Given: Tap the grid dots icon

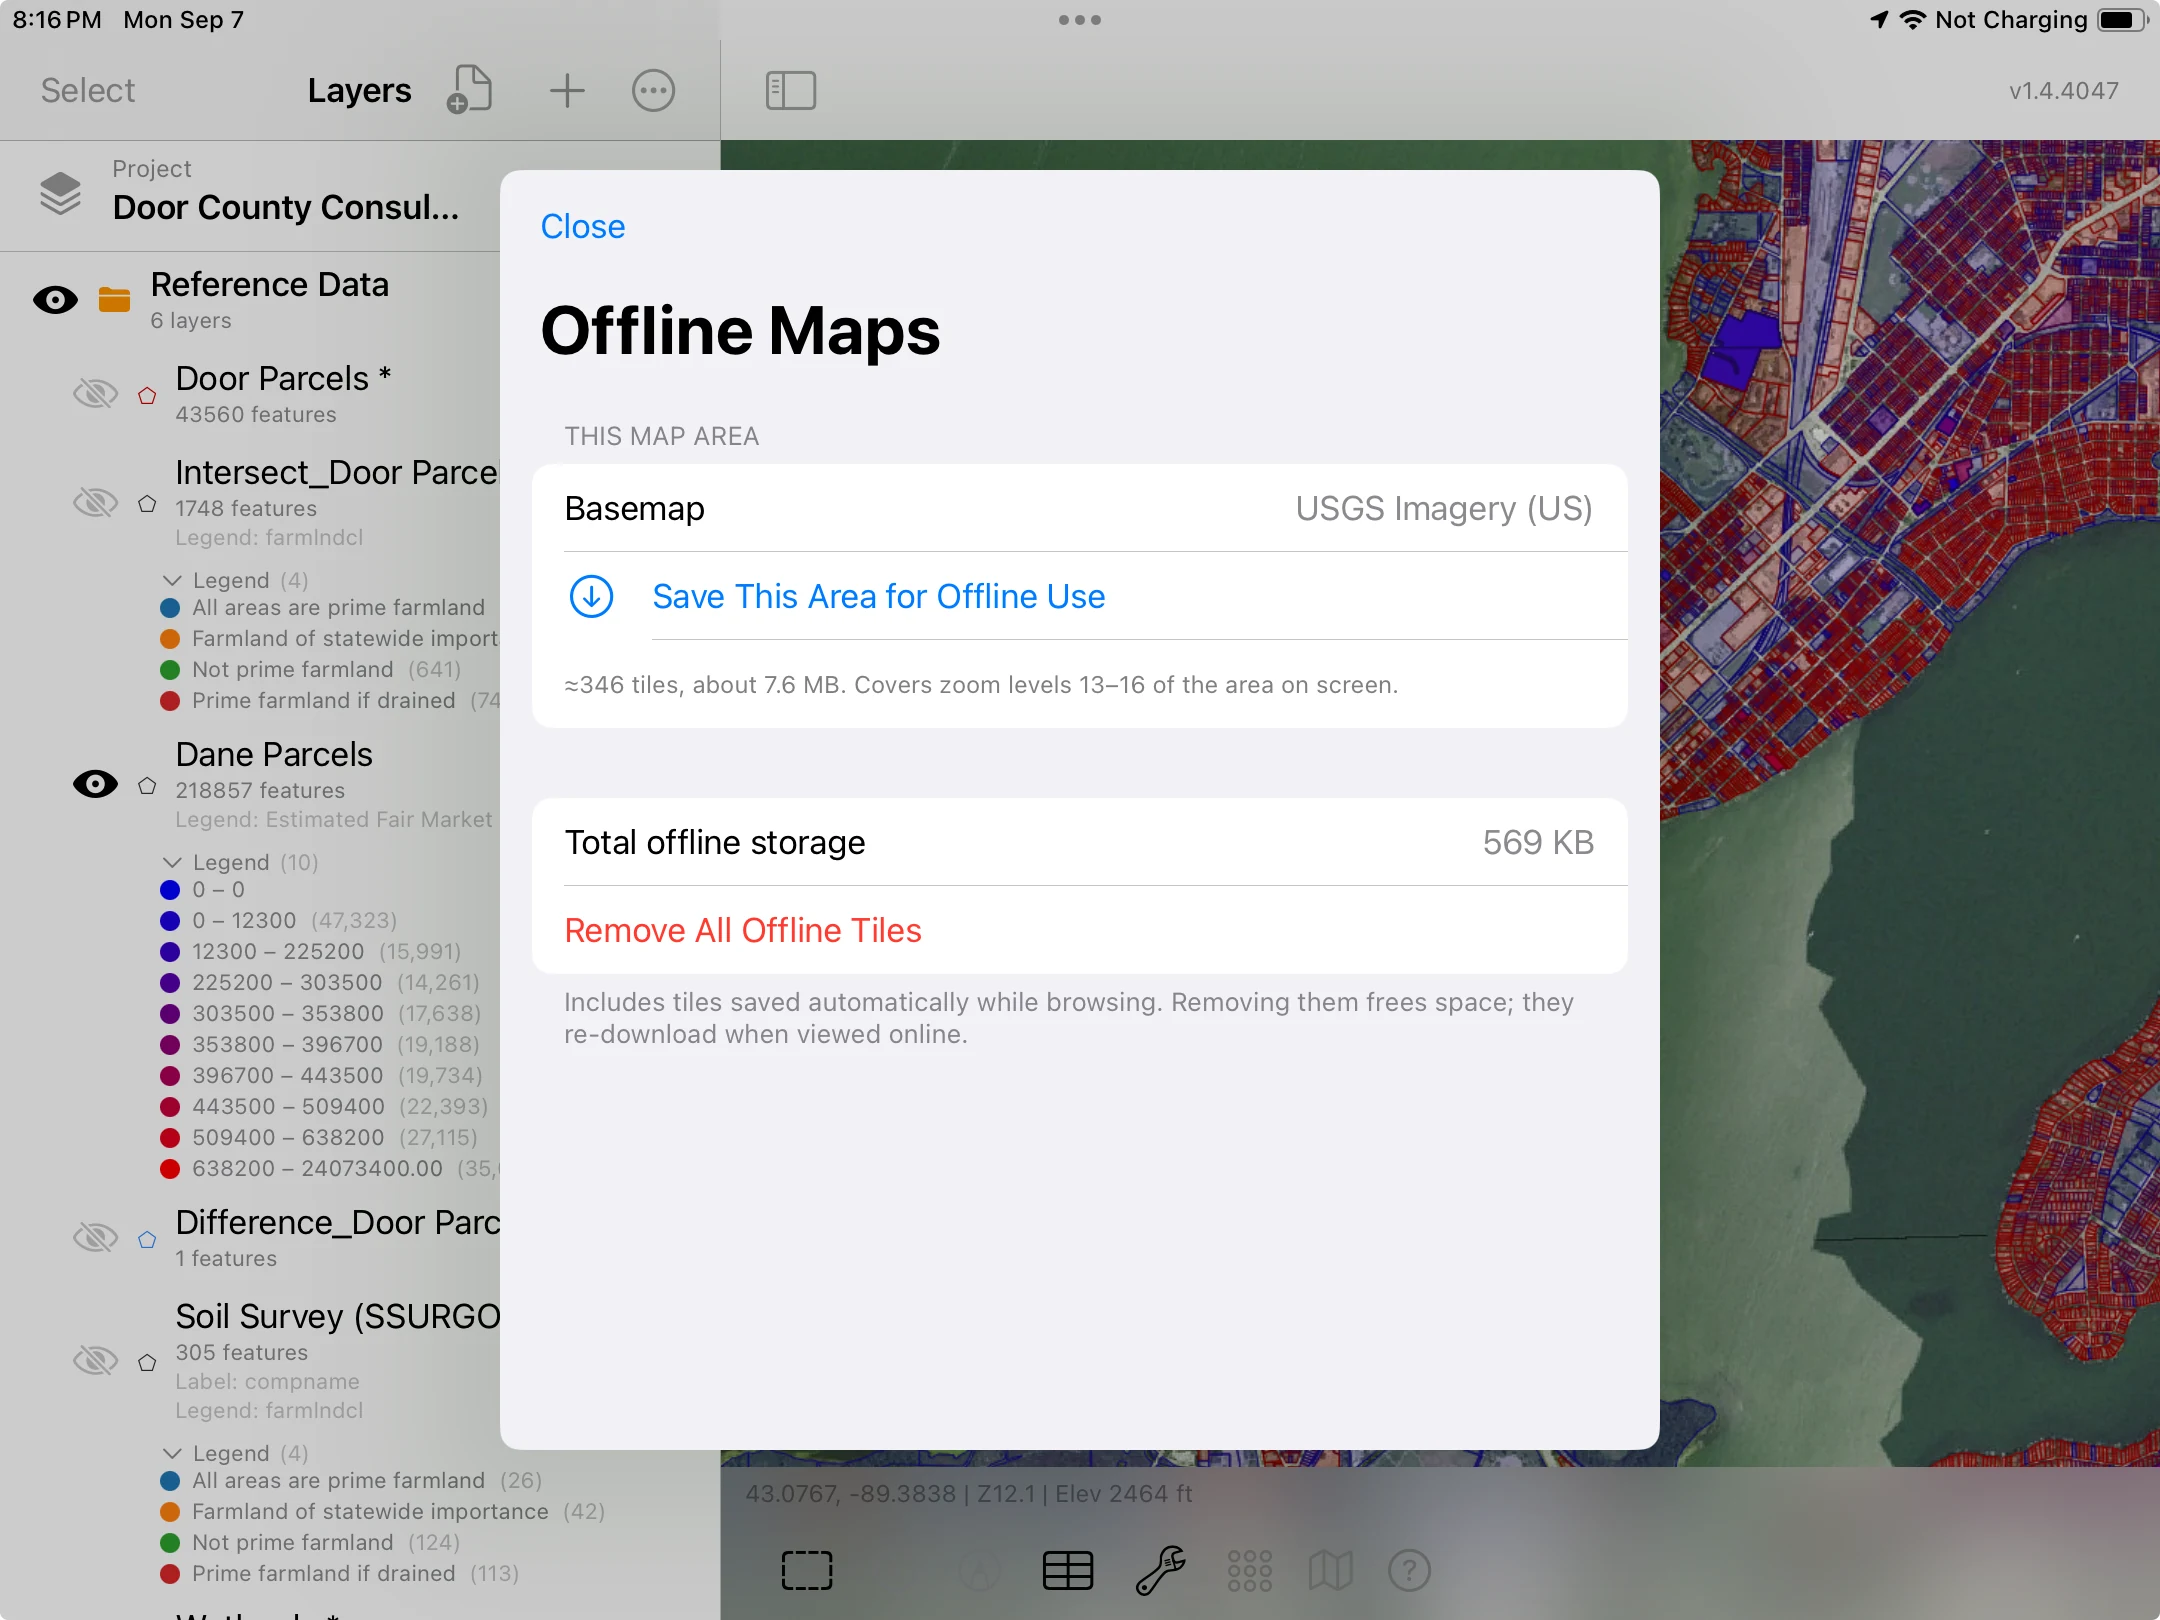Looking at the screenshot, I should [x=1249, y=1570].
